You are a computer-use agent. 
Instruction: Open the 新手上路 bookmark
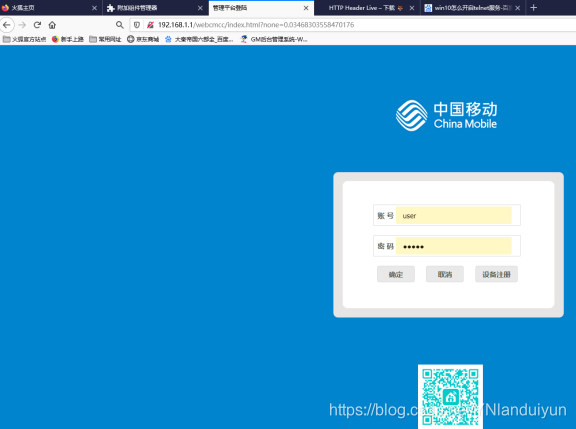[68, 39]
